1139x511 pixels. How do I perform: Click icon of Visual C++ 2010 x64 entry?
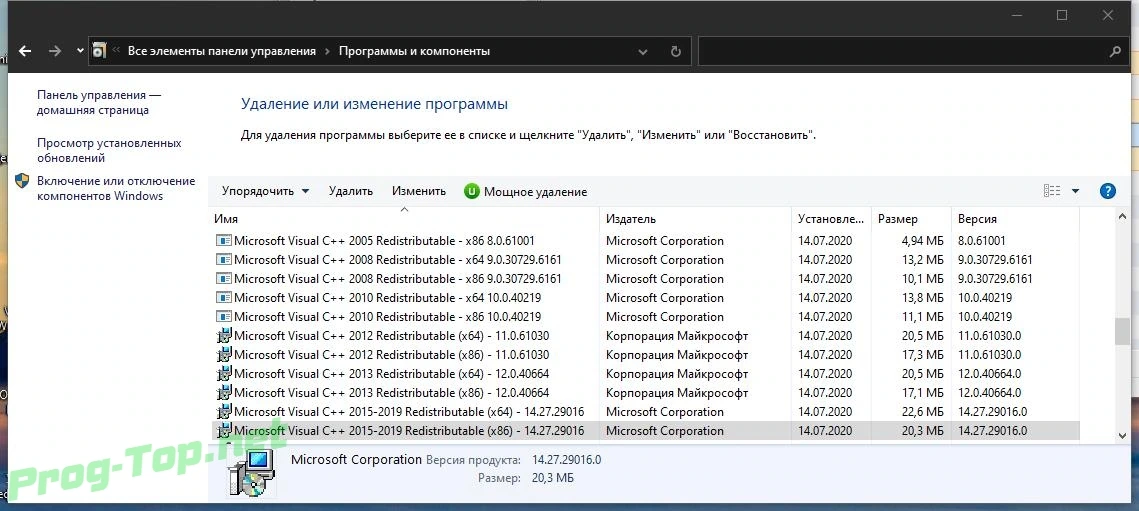tap(224, 297)
